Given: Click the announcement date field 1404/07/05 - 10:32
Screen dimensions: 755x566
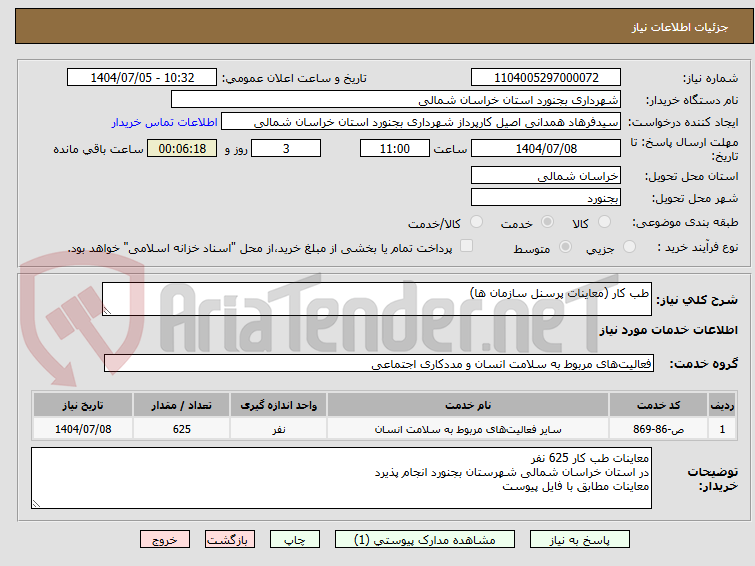Looking at the screenshot, I should (x=142, y=78).
